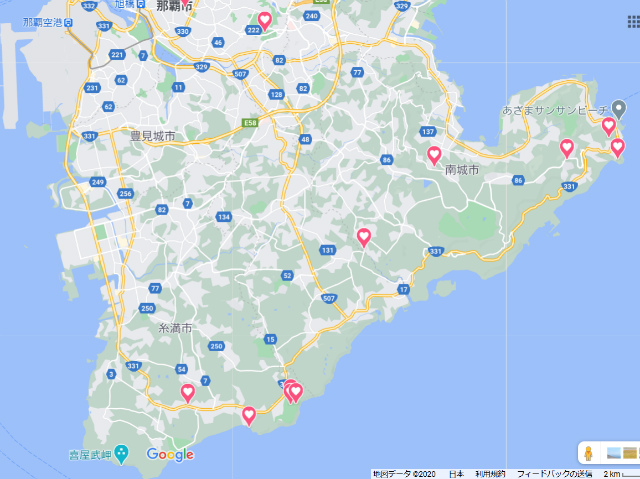
Task: Click the easternmost heart marker on the coast
Action: (x=618, y=148)
